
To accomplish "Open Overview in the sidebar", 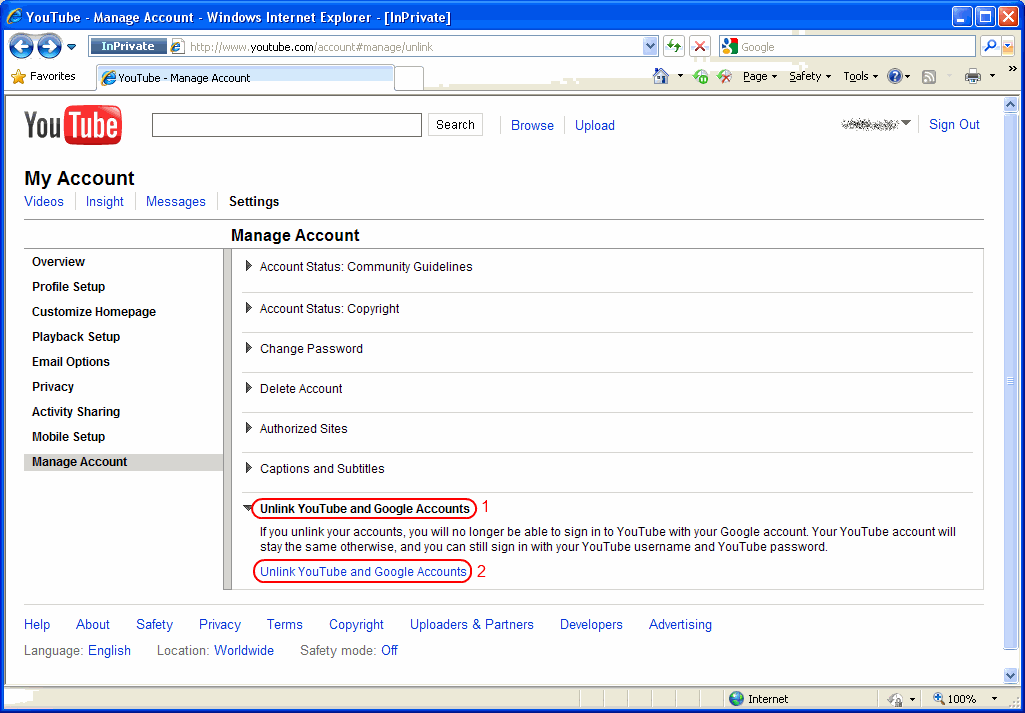I will [58, 261].
